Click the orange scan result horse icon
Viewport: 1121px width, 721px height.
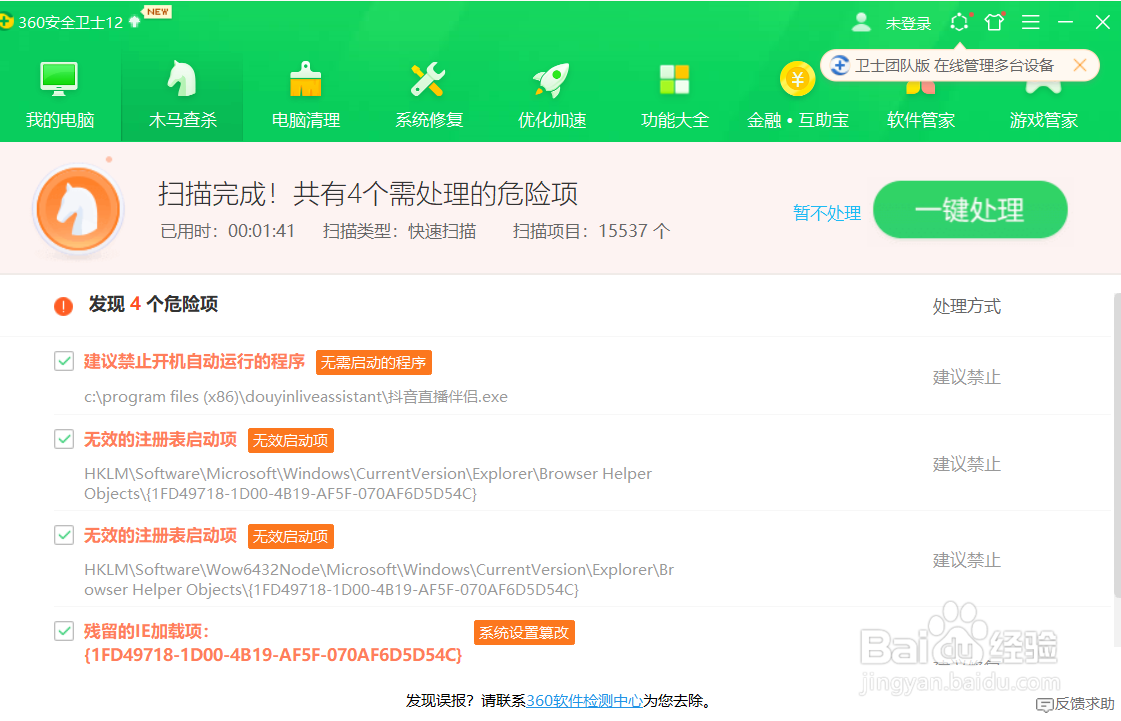(78, 210)
